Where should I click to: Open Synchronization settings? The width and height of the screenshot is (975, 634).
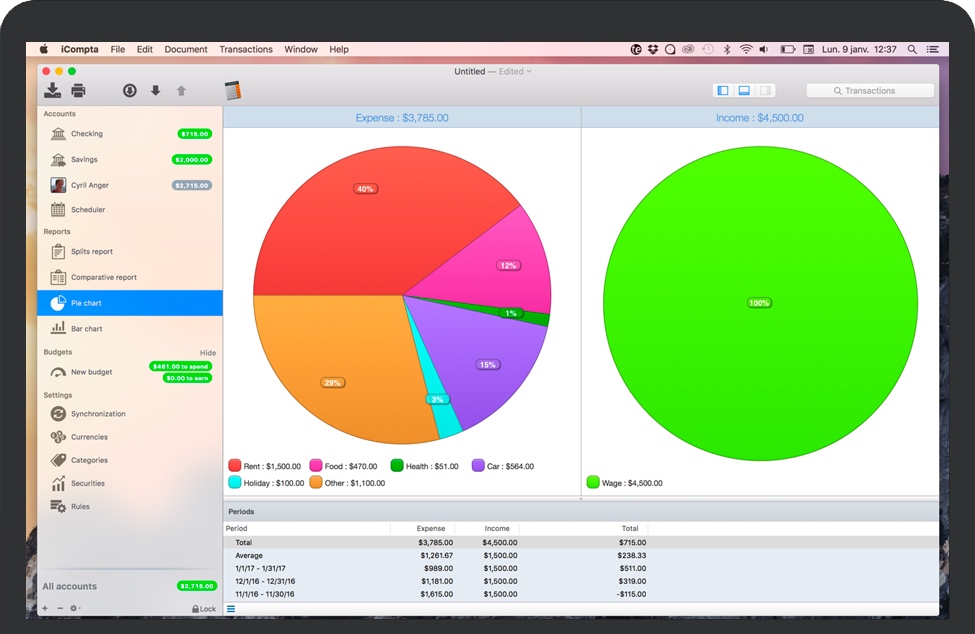[x=97, y=414]
